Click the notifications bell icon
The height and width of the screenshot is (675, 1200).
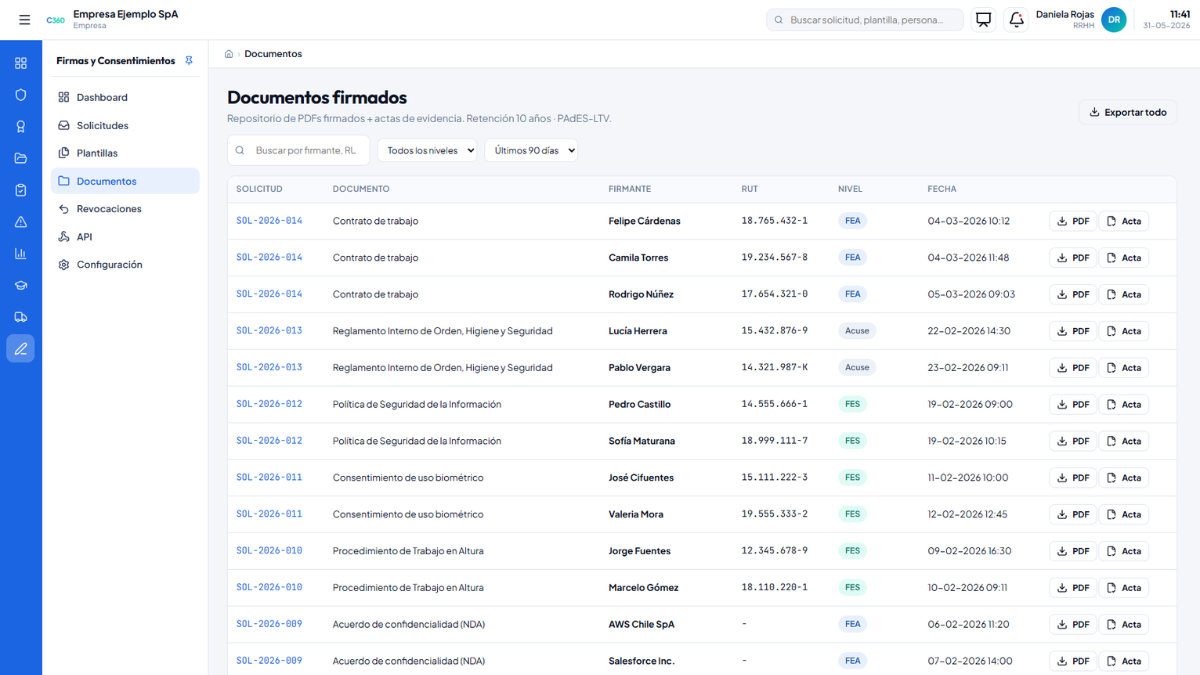point(1017,20)
